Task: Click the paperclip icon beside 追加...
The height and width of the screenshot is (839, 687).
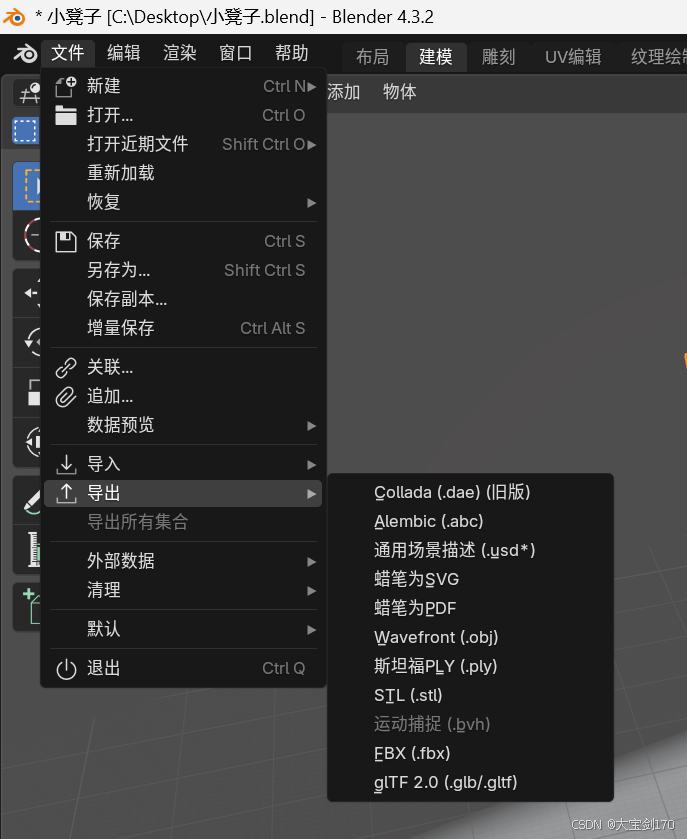Action: 66,396
